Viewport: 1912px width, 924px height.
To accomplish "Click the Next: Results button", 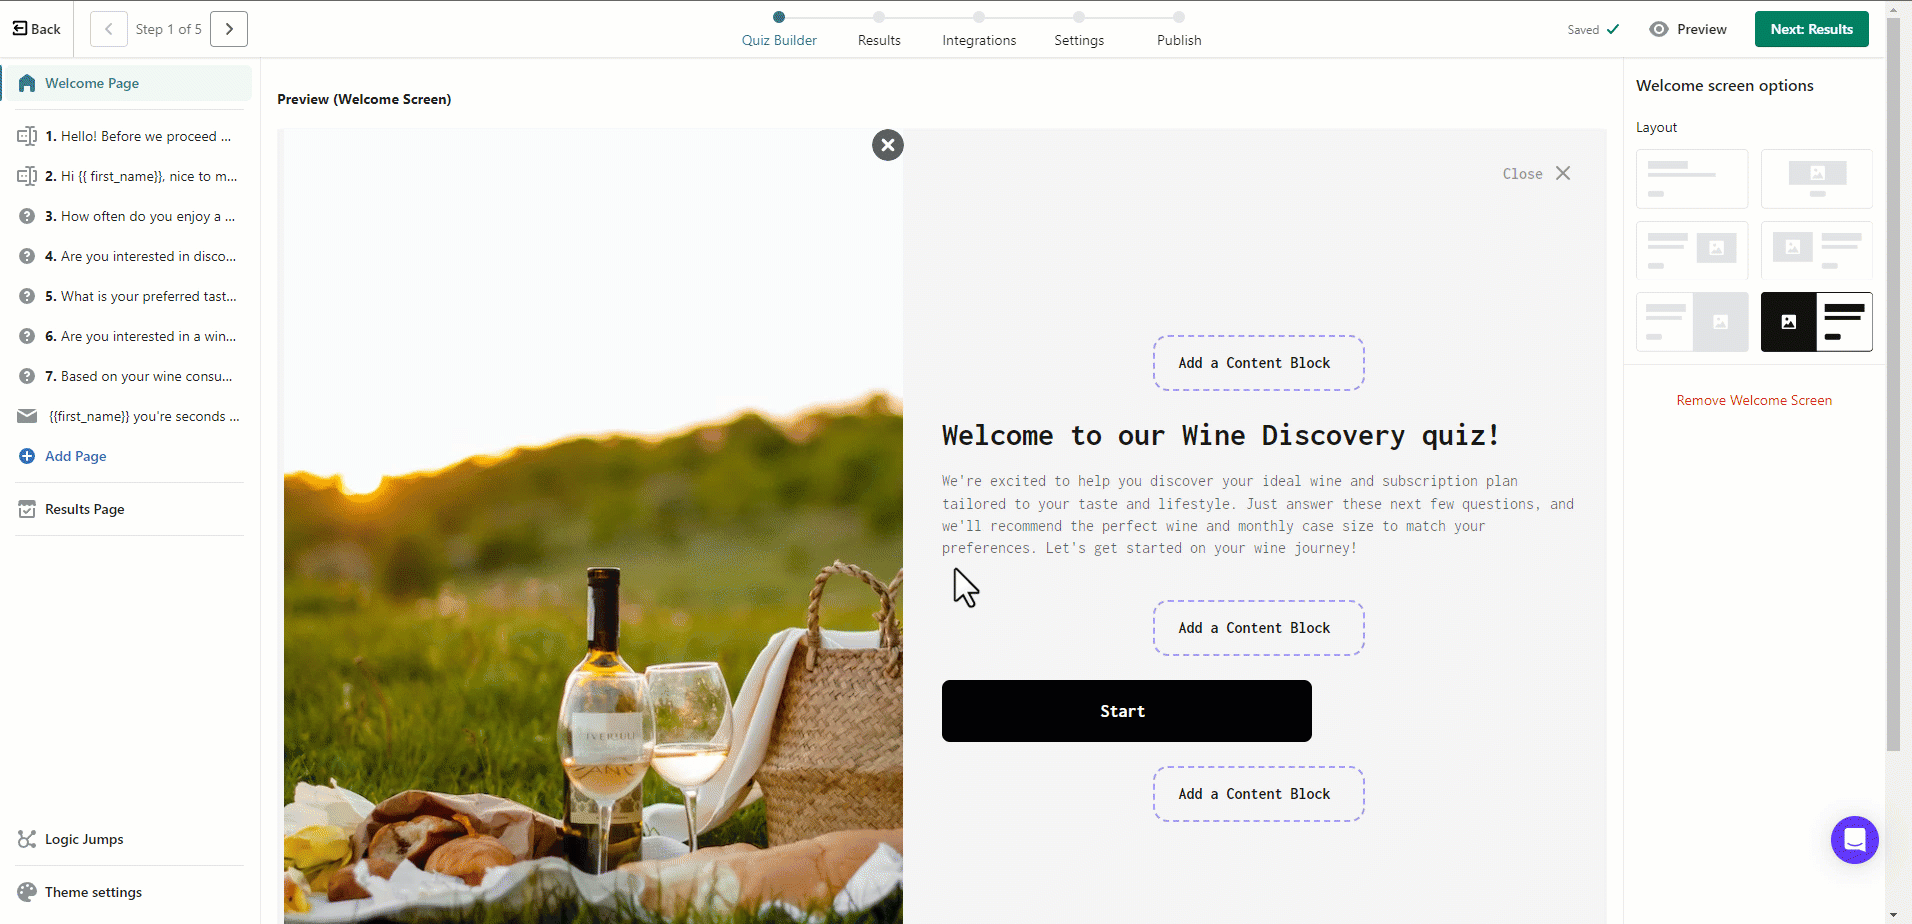I will [x=1810, y=29].
